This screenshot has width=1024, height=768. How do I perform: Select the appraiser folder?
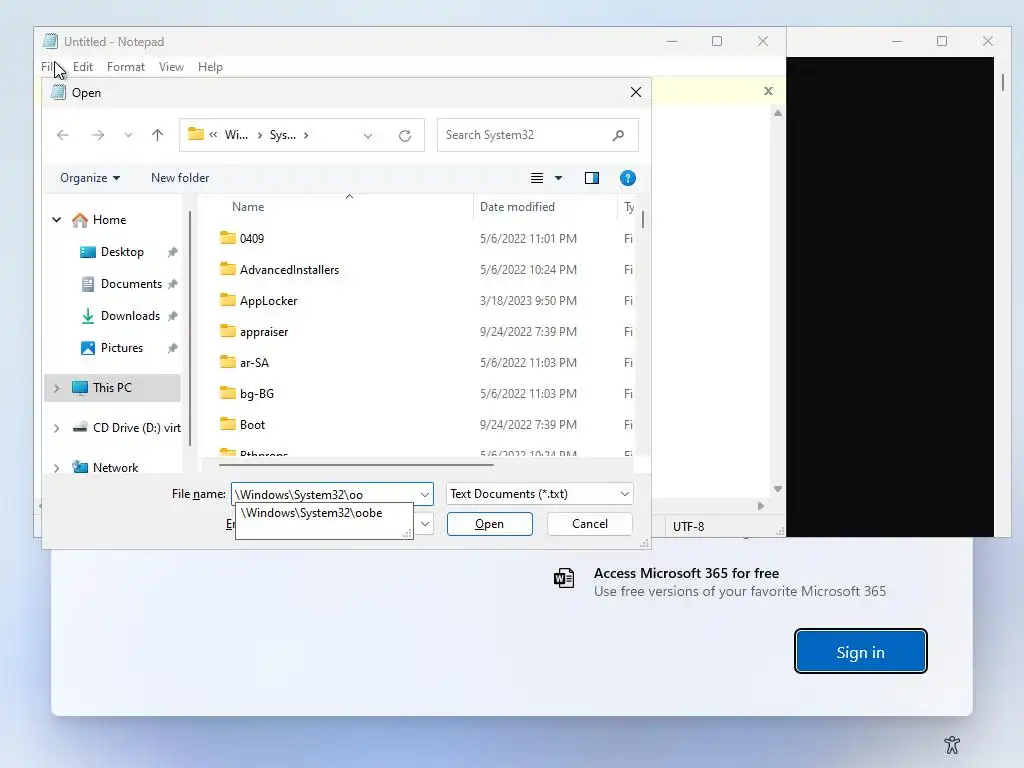tap(264, 332)
